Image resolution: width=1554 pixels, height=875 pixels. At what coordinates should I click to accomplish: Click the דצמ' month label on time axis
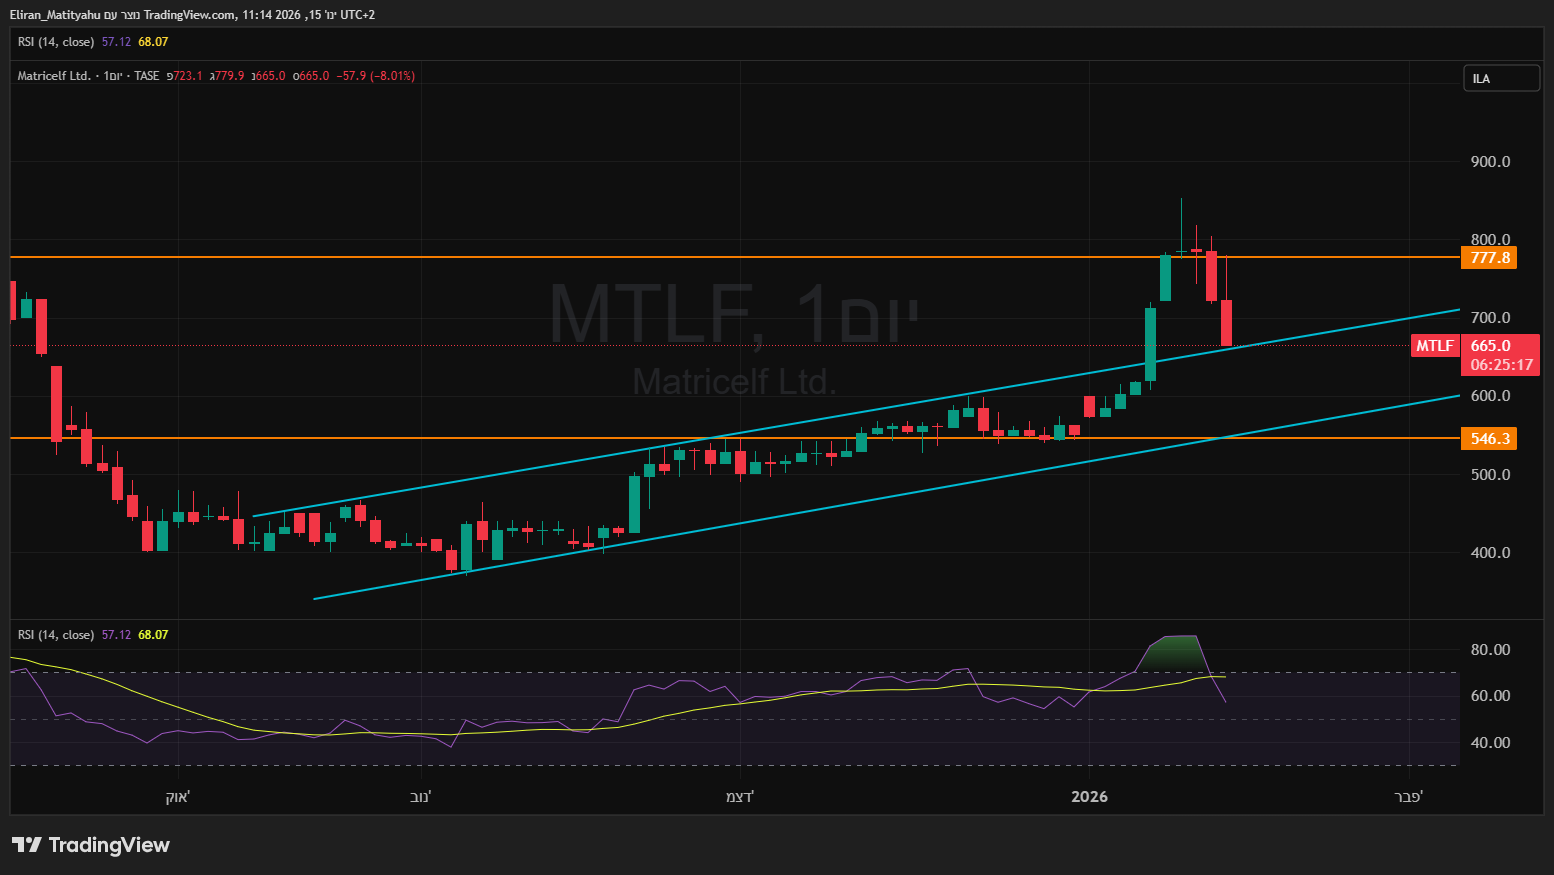(740, 797)
